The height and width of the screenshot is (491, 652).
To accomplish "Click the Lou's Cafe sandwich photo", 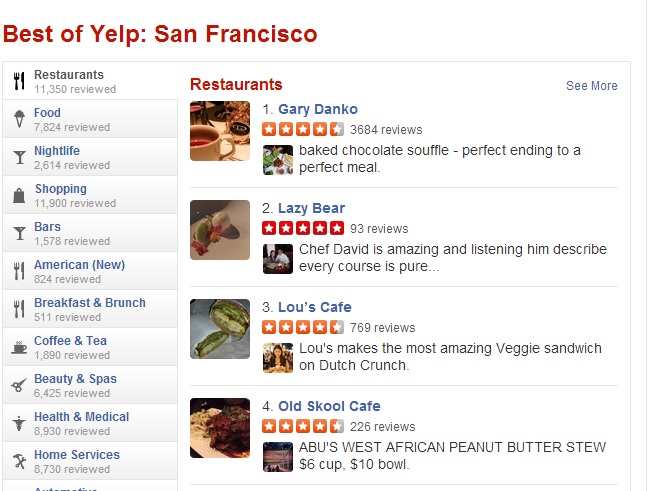I will click(x=220, y=329).
